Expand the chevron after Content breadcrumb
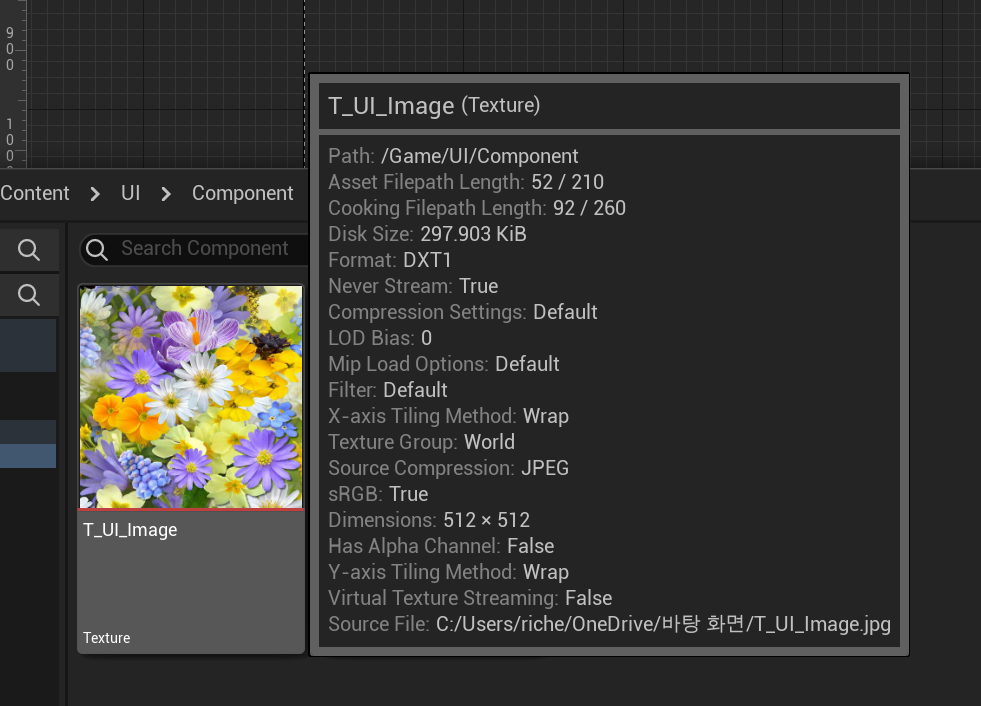The height and width of the screenshot is (706, 981). click(95, 194)
